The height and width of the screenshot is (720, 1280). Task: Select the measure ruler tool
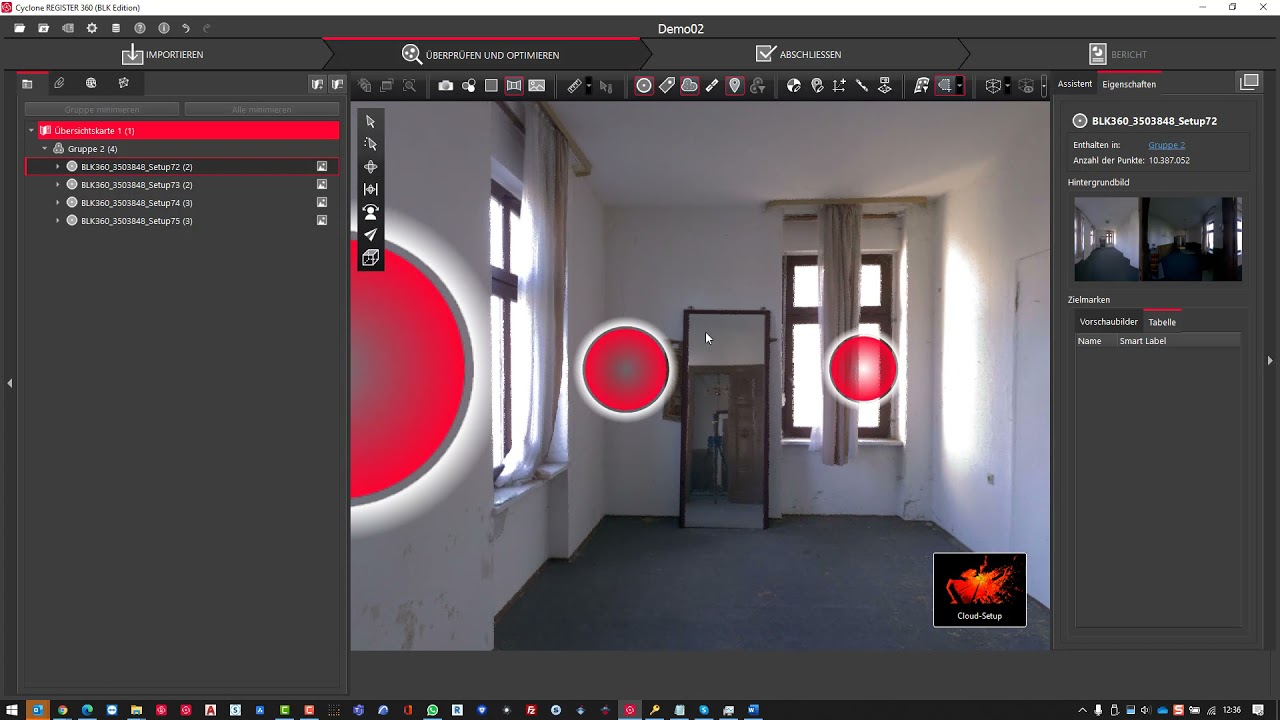(x=574, y=86)
